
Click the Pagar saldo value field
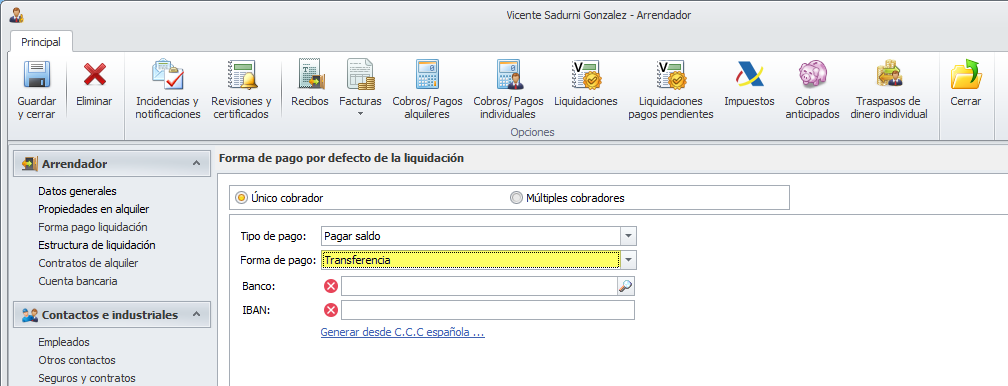(471, 236)
